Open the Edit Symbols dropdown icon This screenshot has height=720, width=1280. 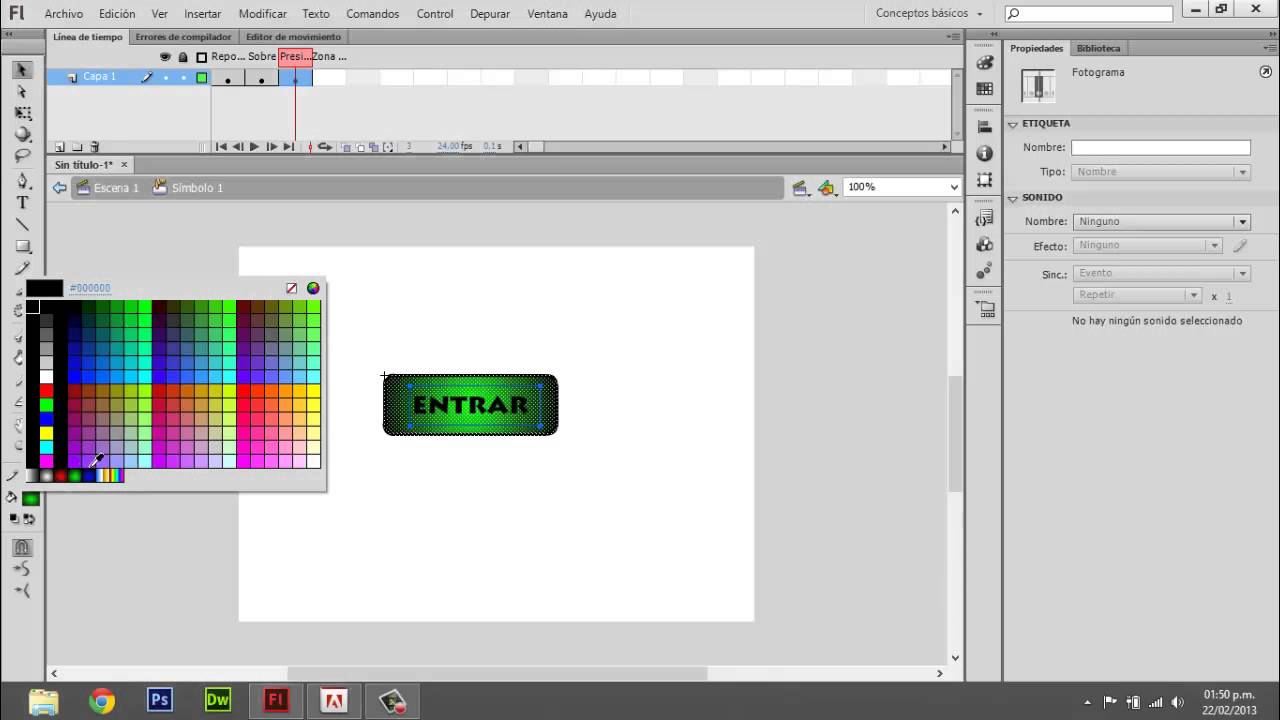(800, 188)
